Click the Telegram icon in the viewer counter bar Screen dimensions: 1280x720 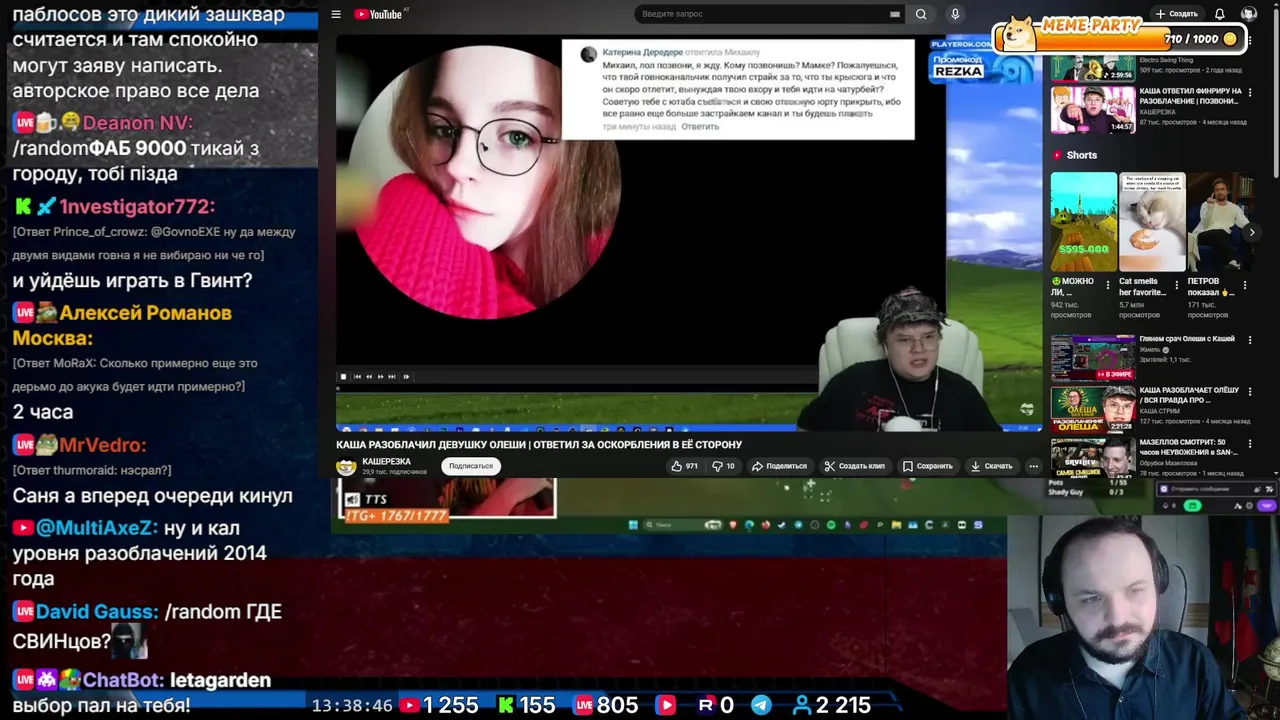click(761, 705)
